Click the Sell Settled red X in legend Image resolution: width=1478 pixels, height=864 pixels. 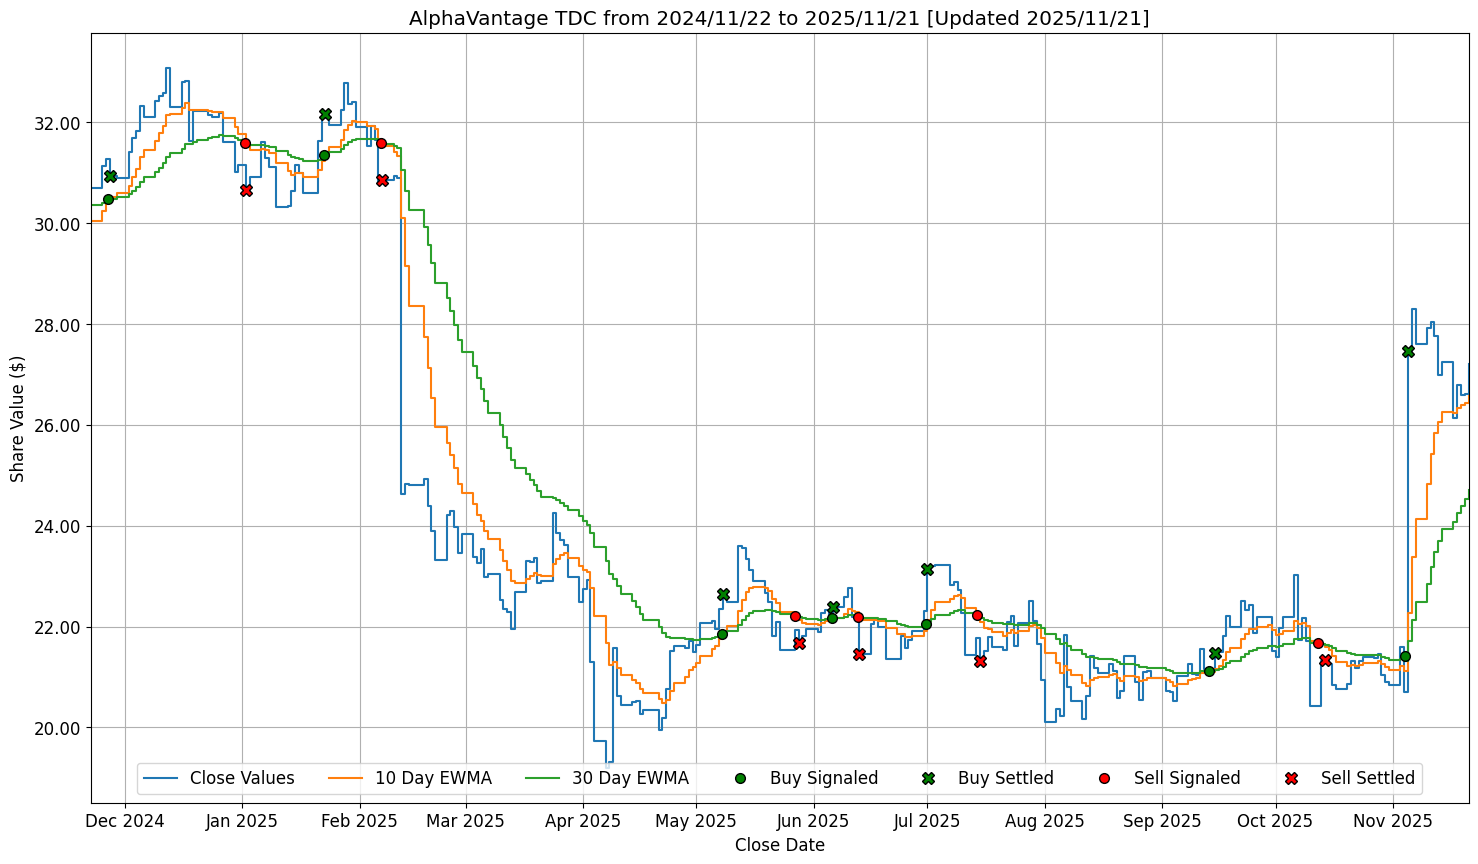click(x=1291, y=778)
